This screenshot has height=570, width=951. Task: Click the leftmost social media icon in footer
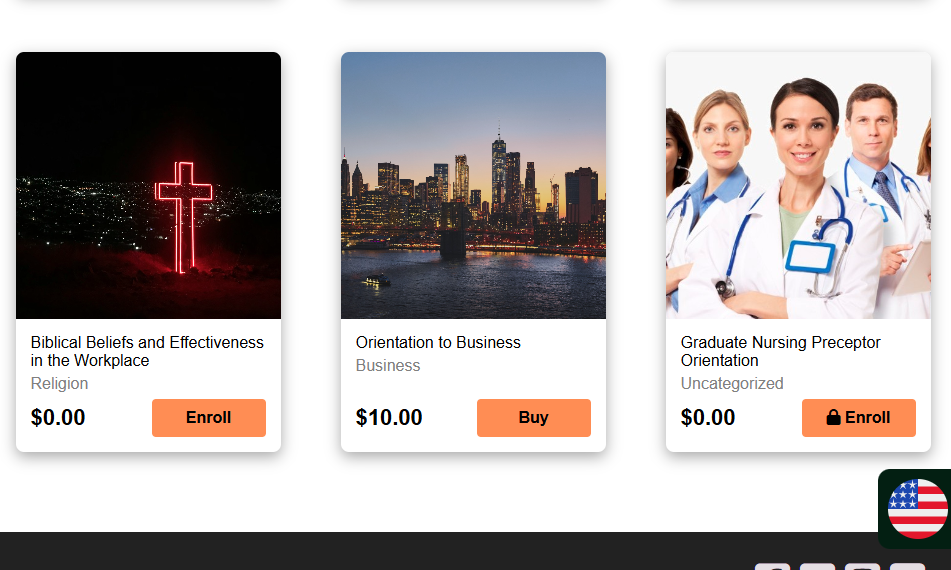click(x=772, y=567)
